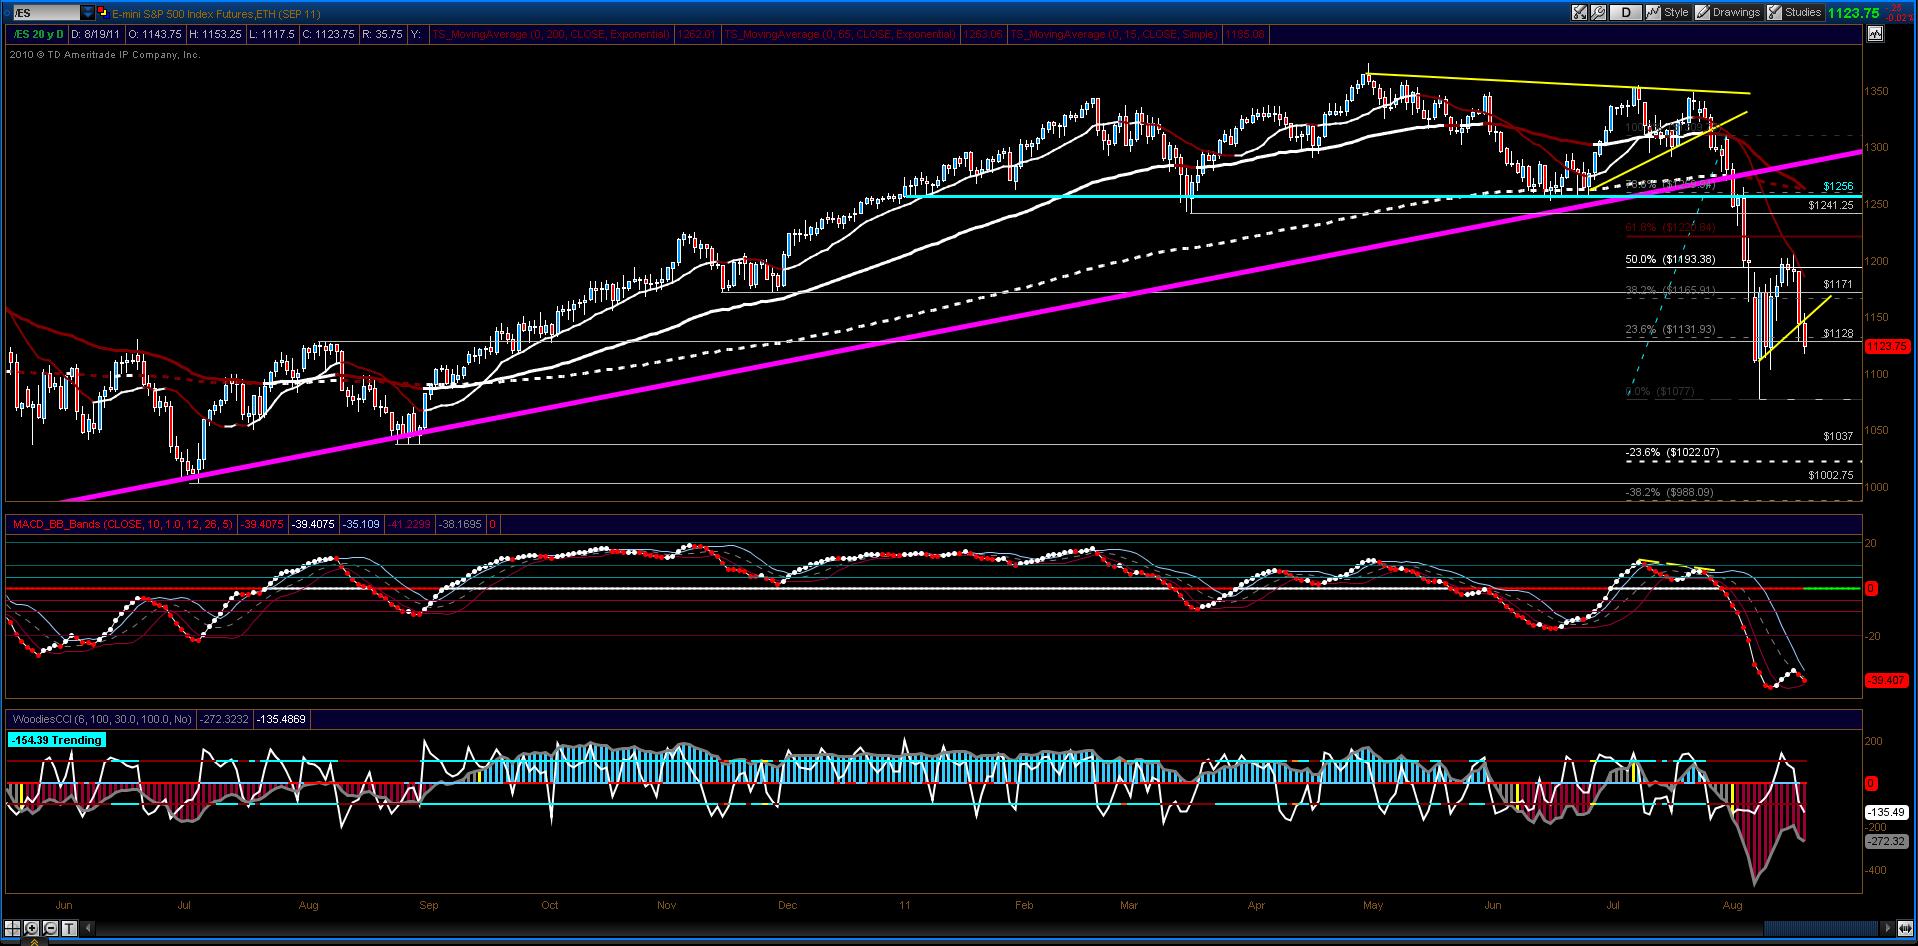Select the '23.6% ($1131.93)' Fibonacci label
The height and width of the screenshot is (946, 1918).
(x=1670, y=330)
